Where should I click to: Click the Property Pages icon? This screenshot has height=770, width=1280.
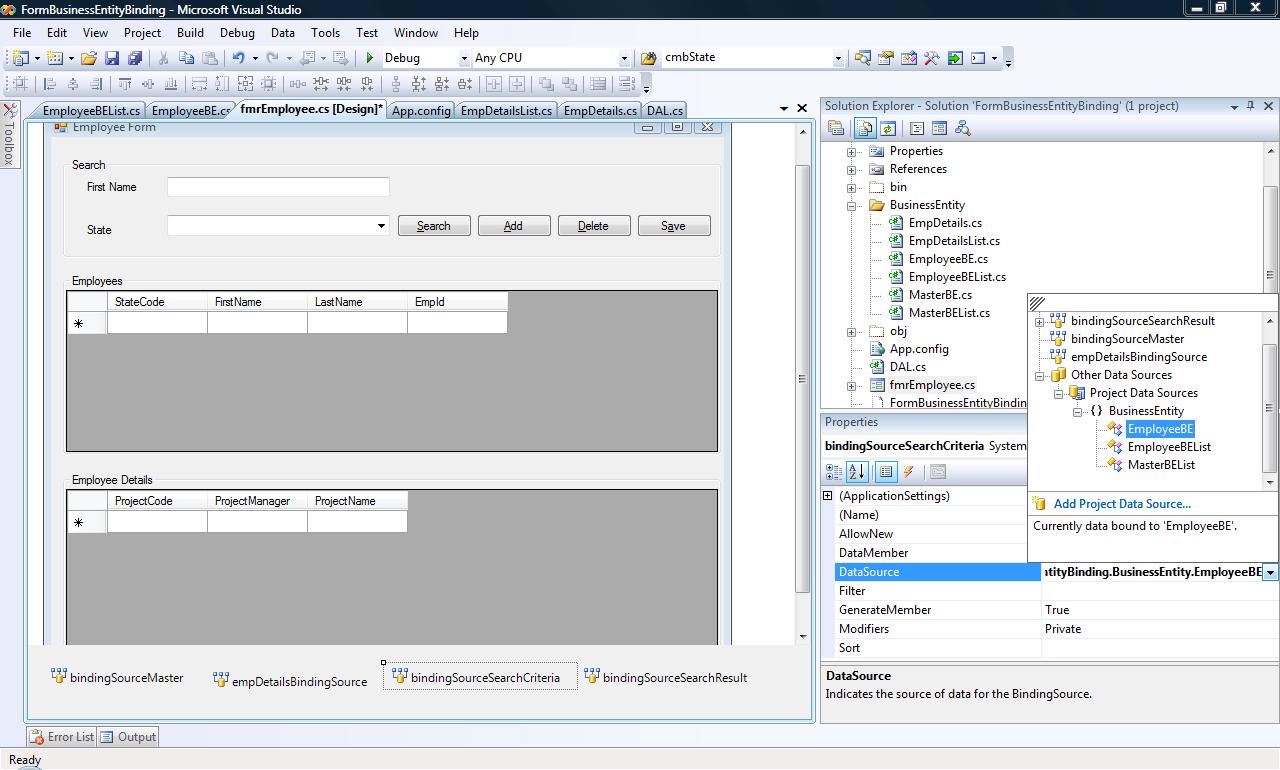[x=938, y=472]
